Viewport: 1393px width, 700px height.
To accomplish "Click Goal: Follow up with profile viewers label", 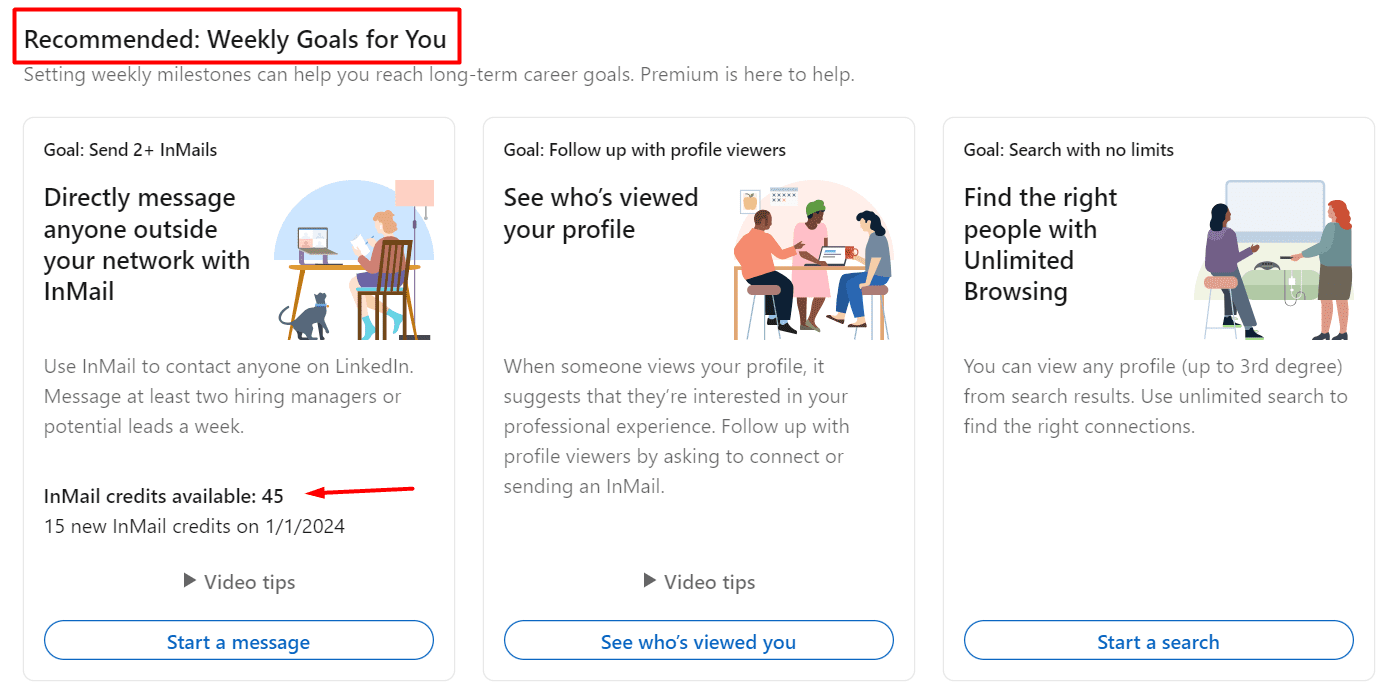I will pyautogui.click(x=645, y=150).
